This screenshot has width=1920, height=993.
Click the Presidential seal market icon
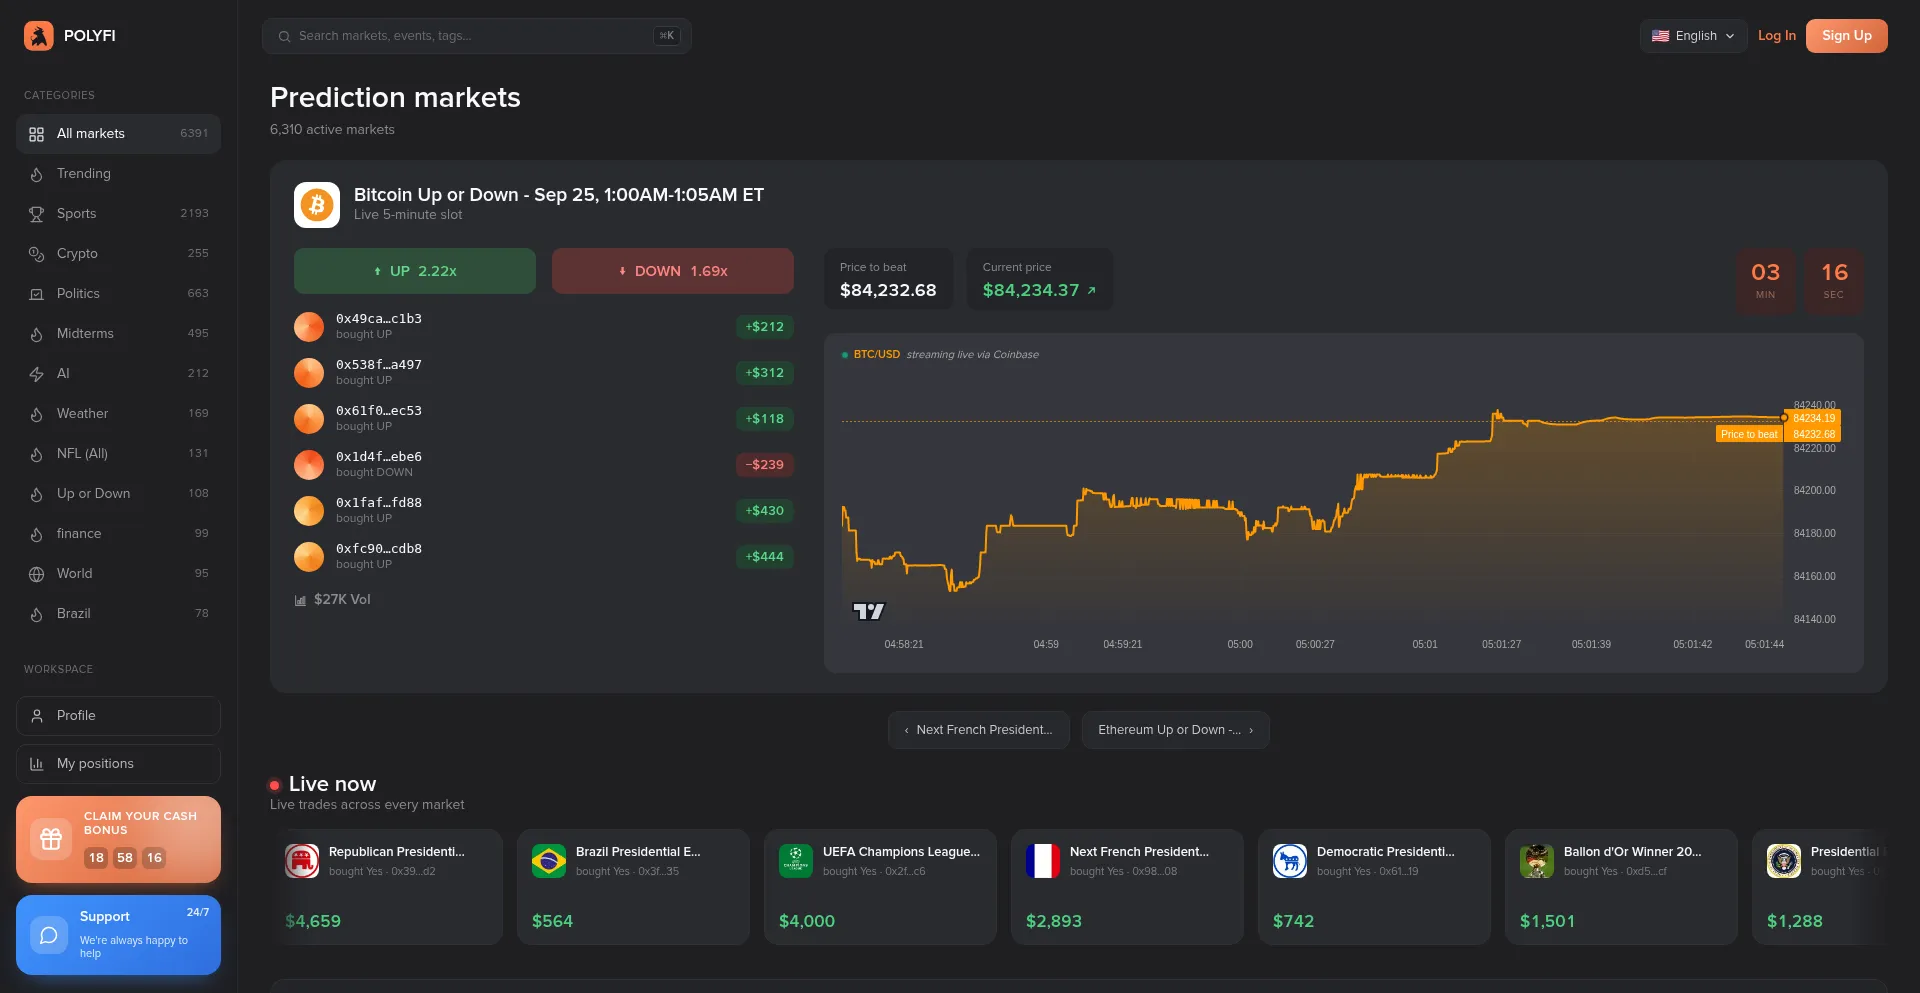[1784, 861]
